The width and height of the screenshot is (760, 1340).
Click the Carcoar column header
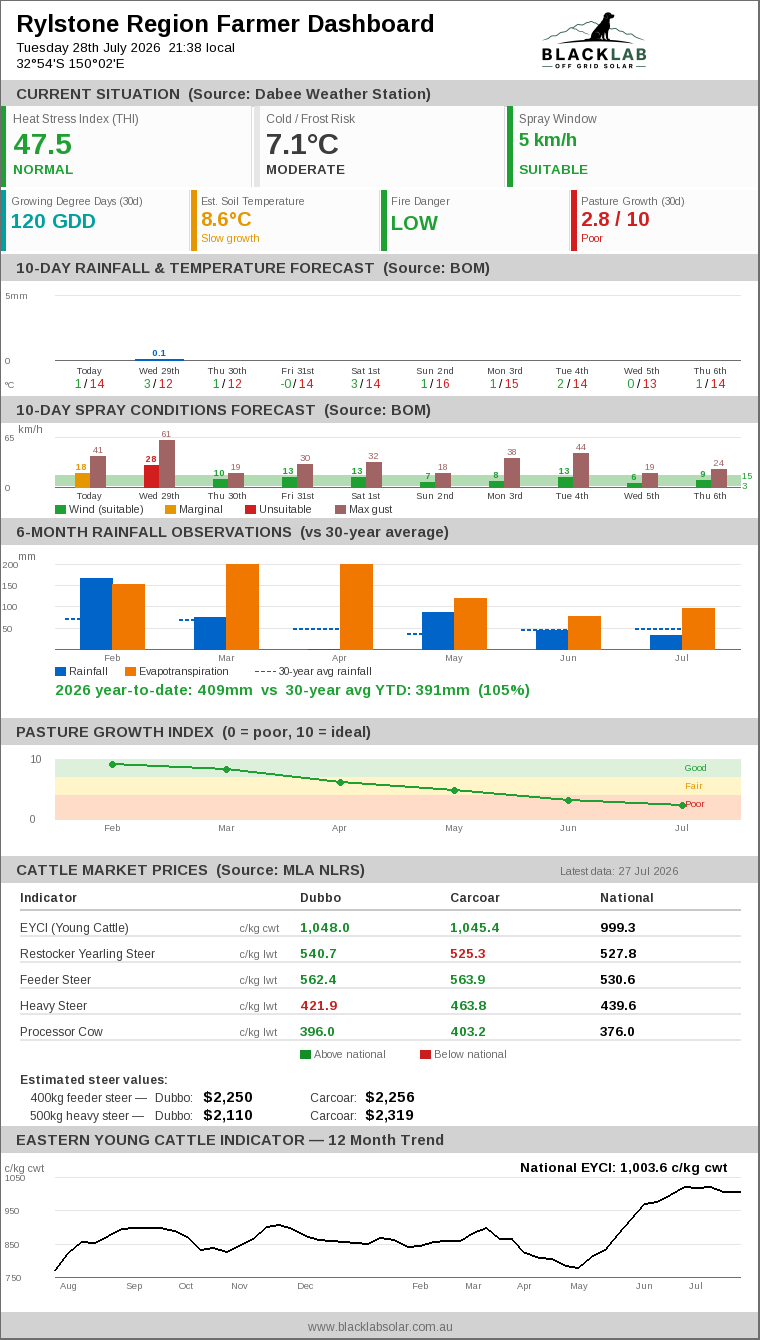coord(475,898)
